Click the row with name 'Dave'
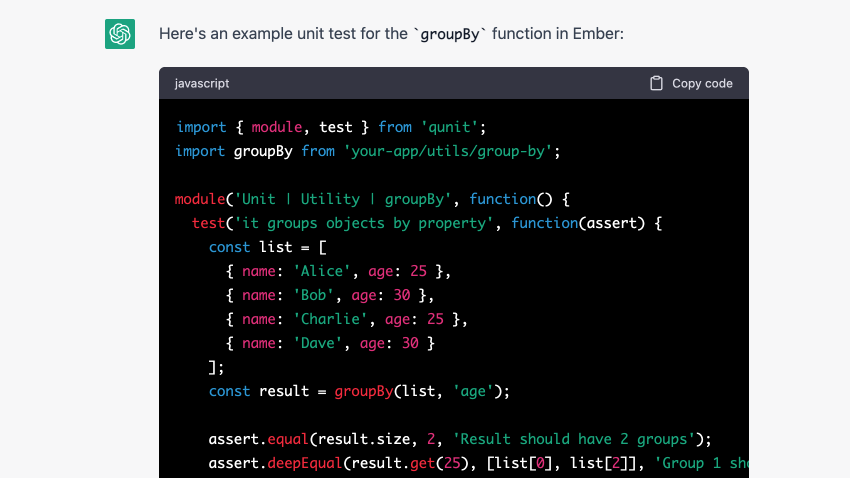The image size is (850, 478). pos(330,343)
